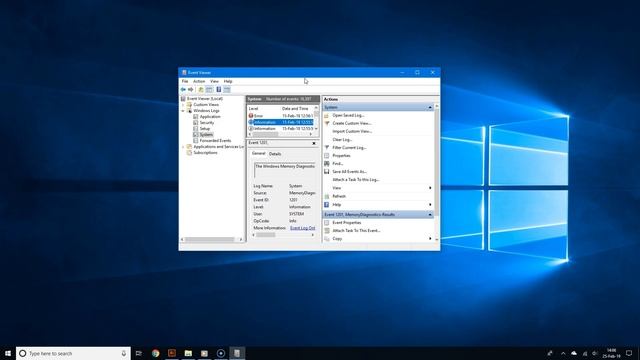Open the Action Center notifications icon
The width and height of the screenshot is (640, 360).
tap(629, 353)
